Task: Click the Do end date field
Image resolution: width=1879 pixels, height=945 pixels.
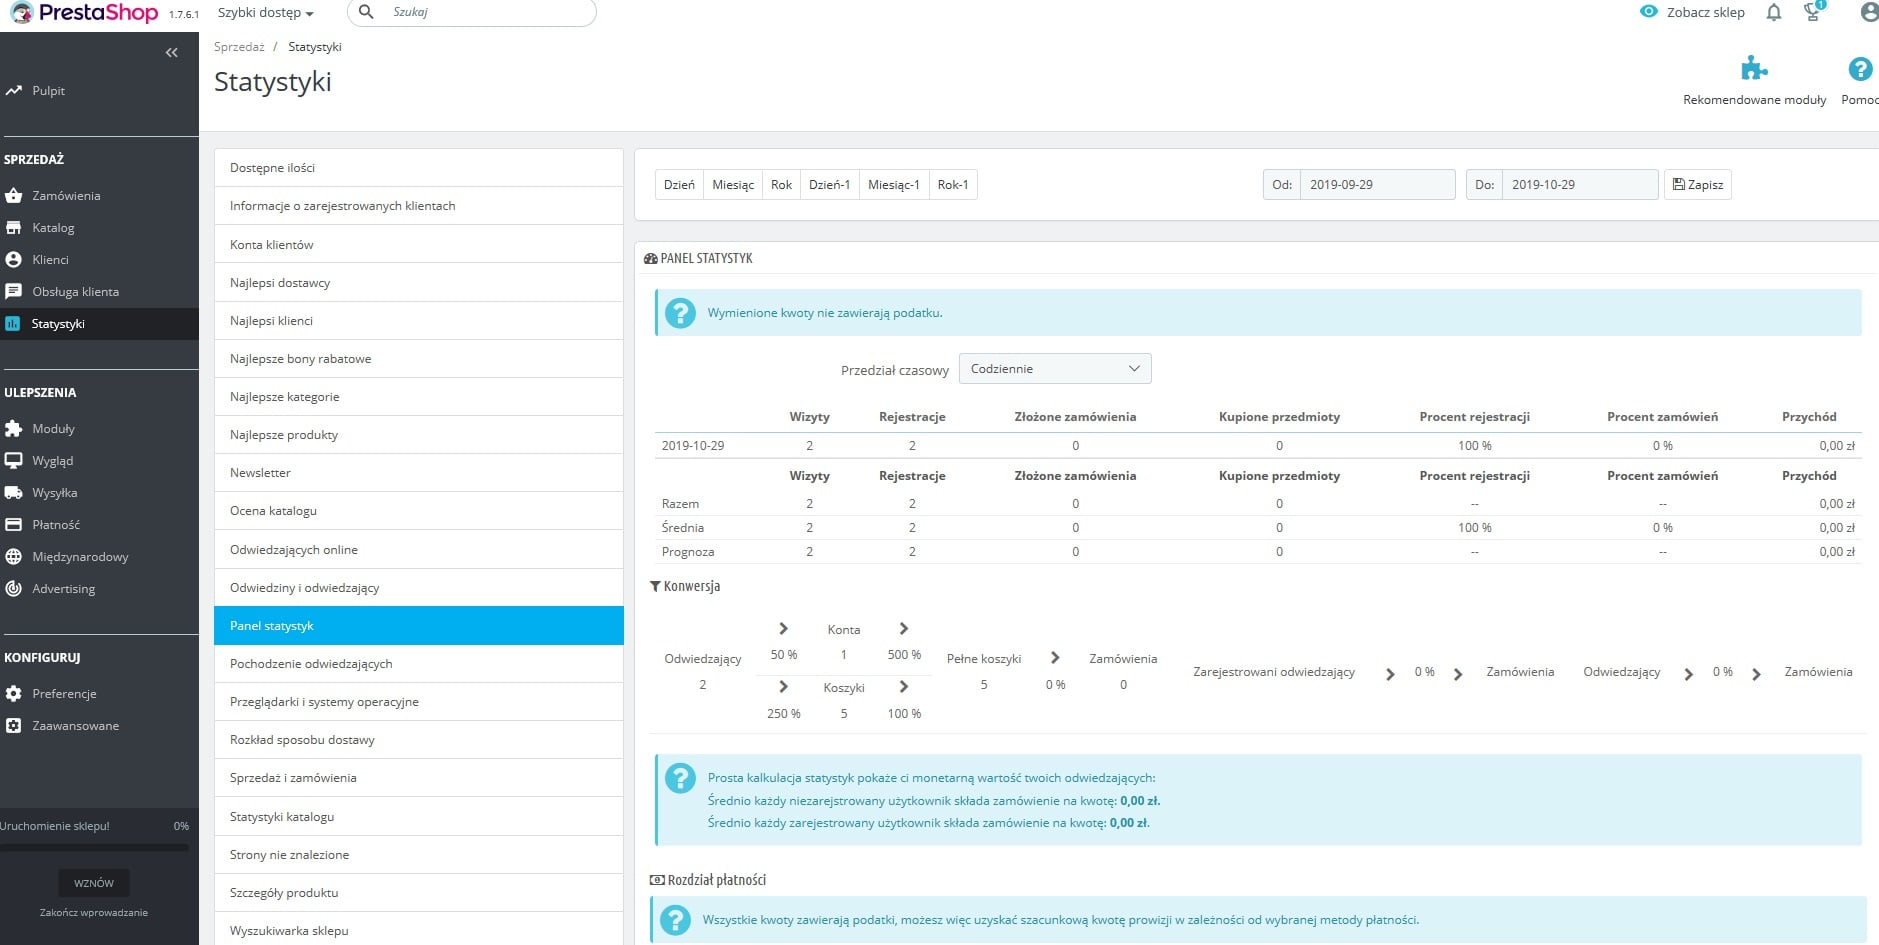Action: pos(1578,185)
